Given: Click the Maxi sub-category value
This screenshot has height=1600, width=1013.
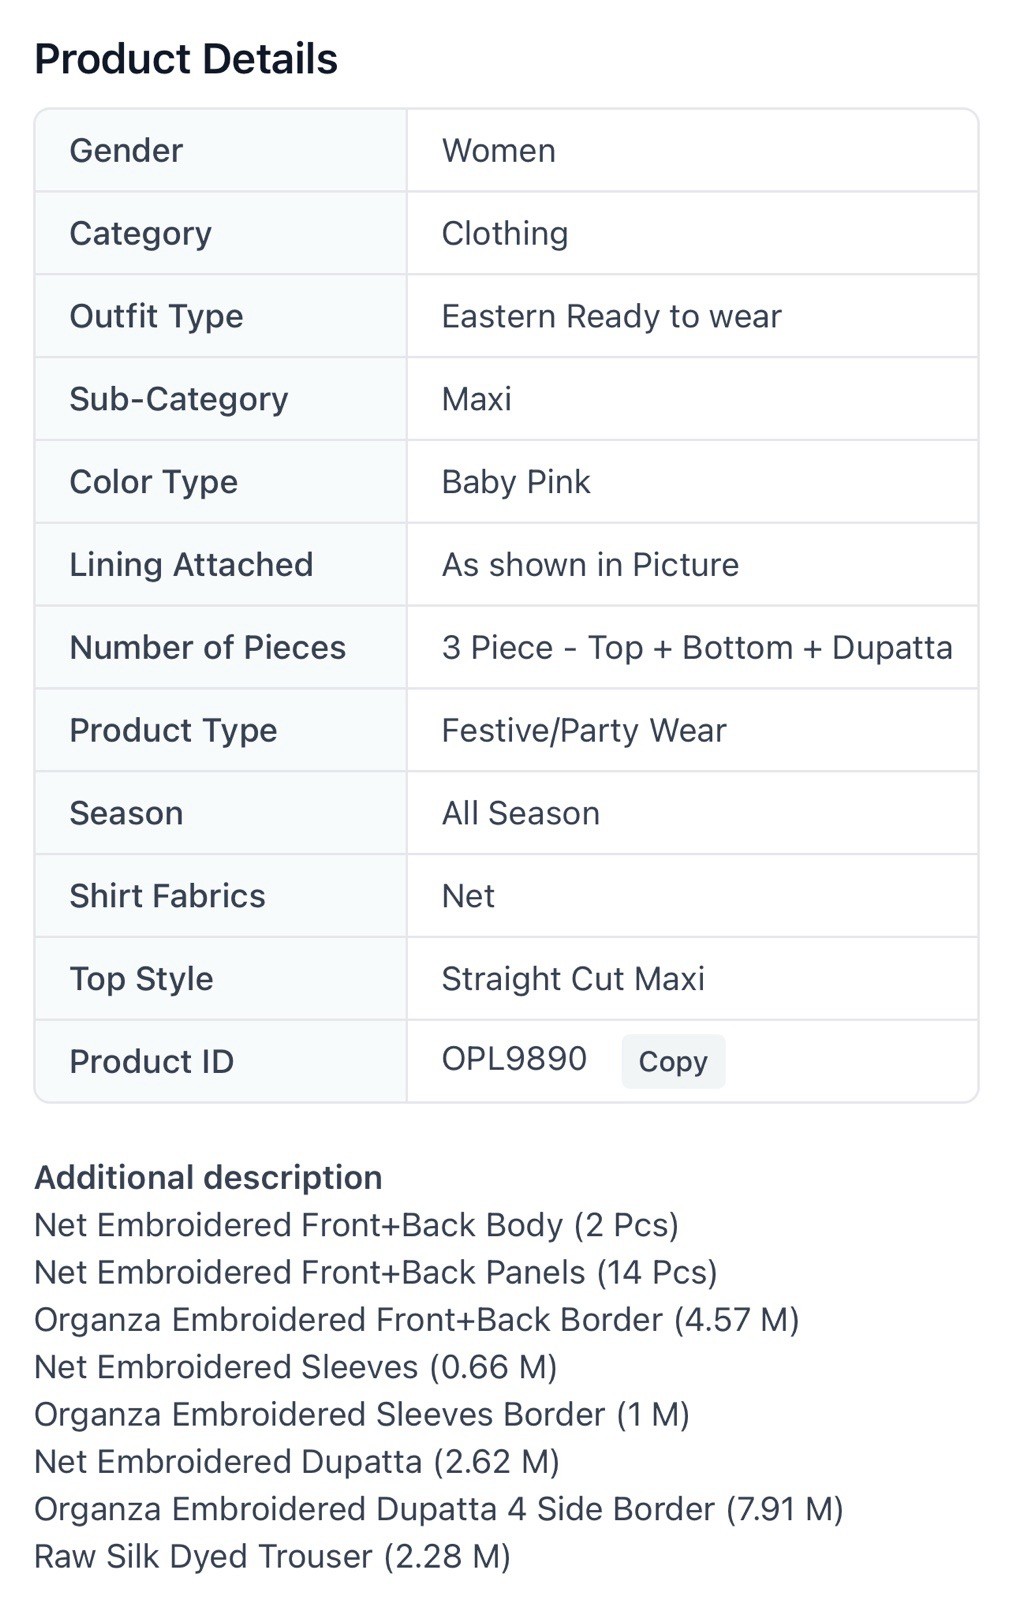Looking at the screenshot, I should click(477, 400).
